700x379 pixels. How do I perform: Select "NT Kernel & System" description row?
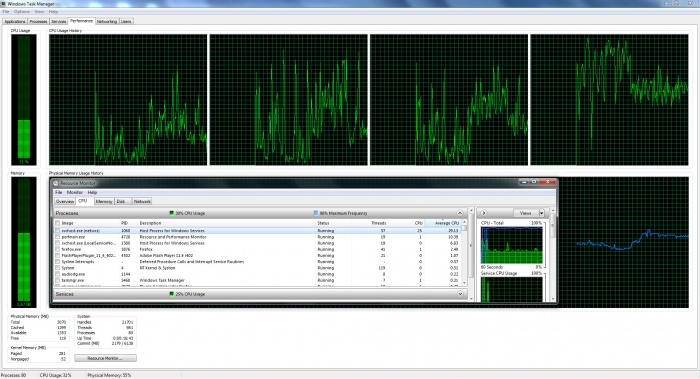pyautogui.click(x=157, y=268)
